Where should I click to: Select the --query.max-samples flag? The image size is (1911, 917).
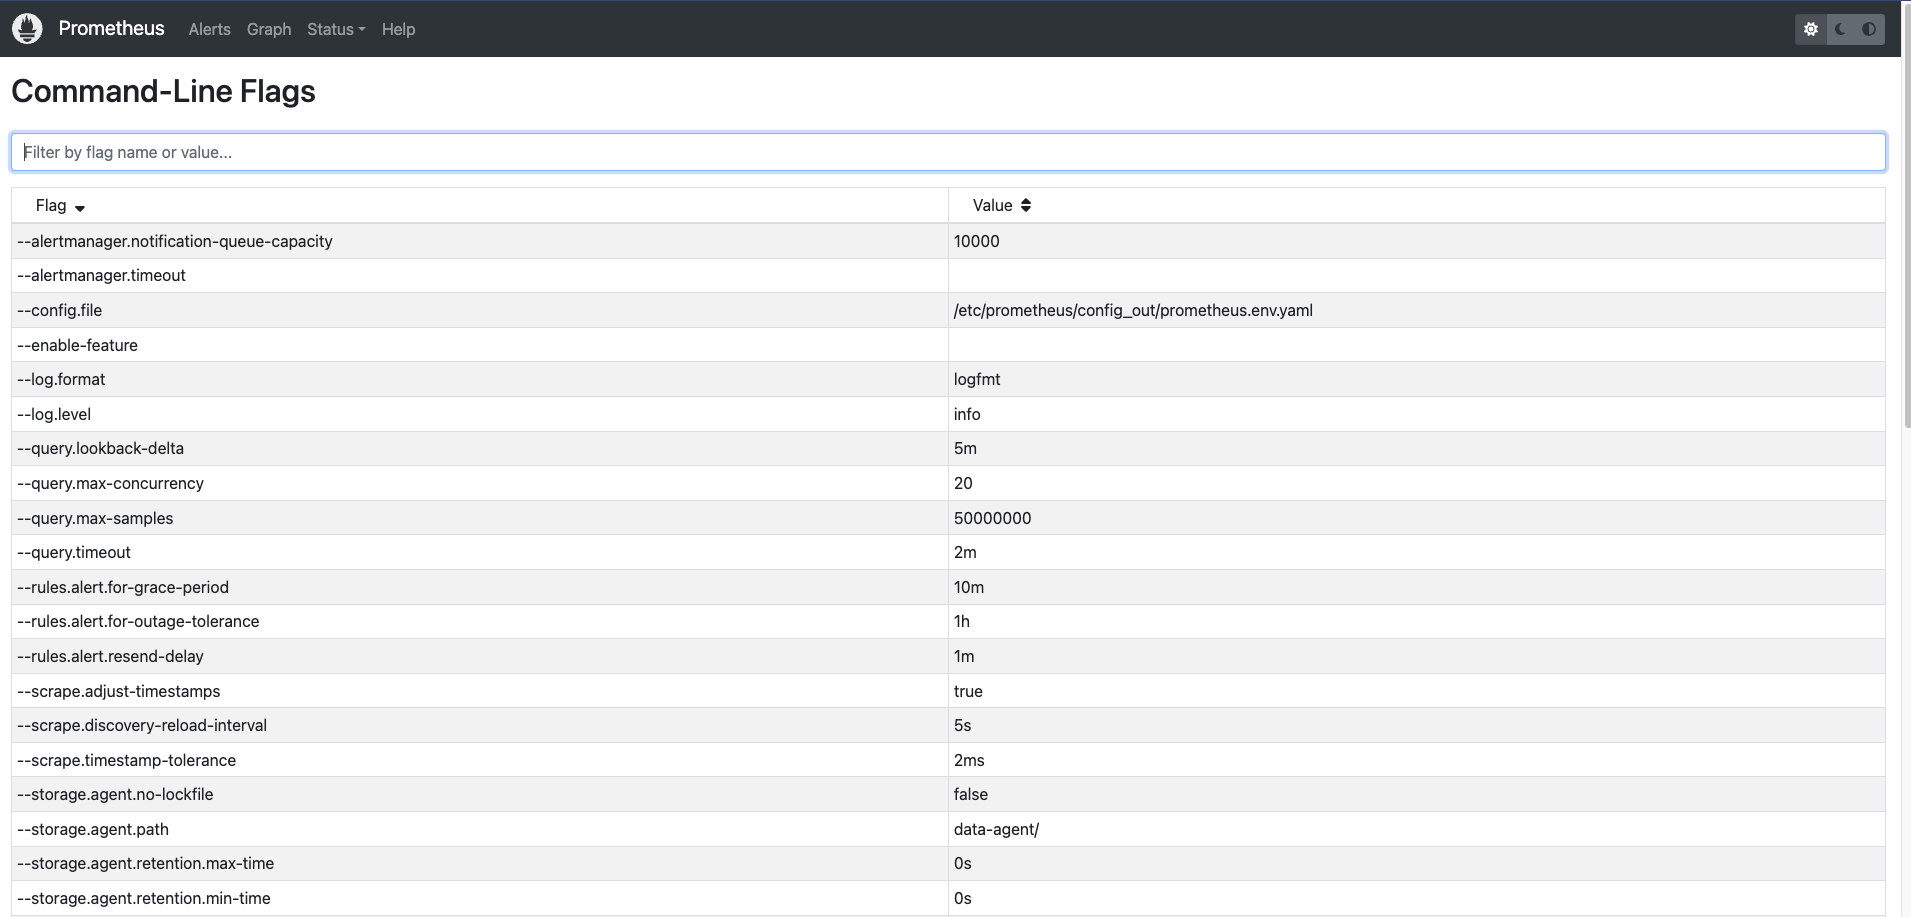[x=95, y=518]
